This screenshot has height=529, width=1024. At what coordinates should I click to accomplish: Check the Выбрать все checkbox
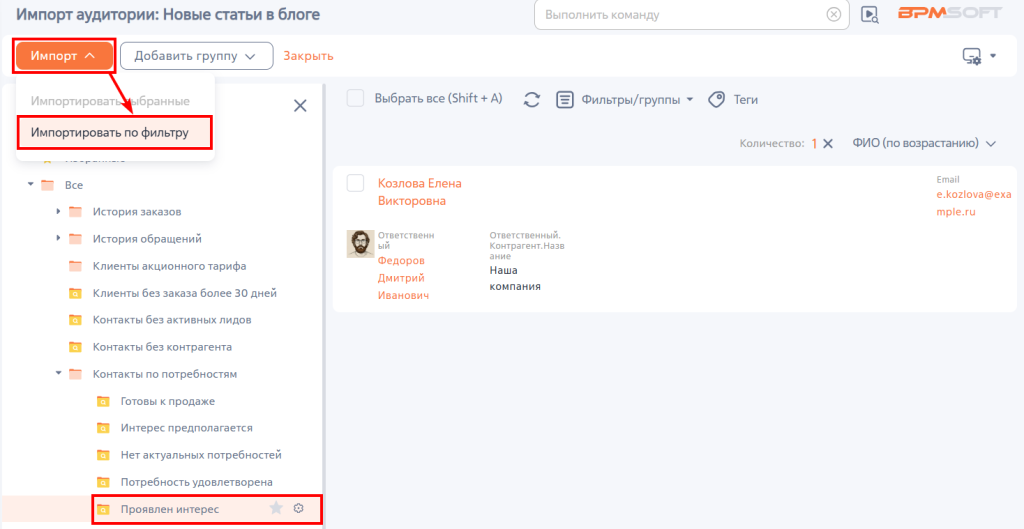point(355,99)
